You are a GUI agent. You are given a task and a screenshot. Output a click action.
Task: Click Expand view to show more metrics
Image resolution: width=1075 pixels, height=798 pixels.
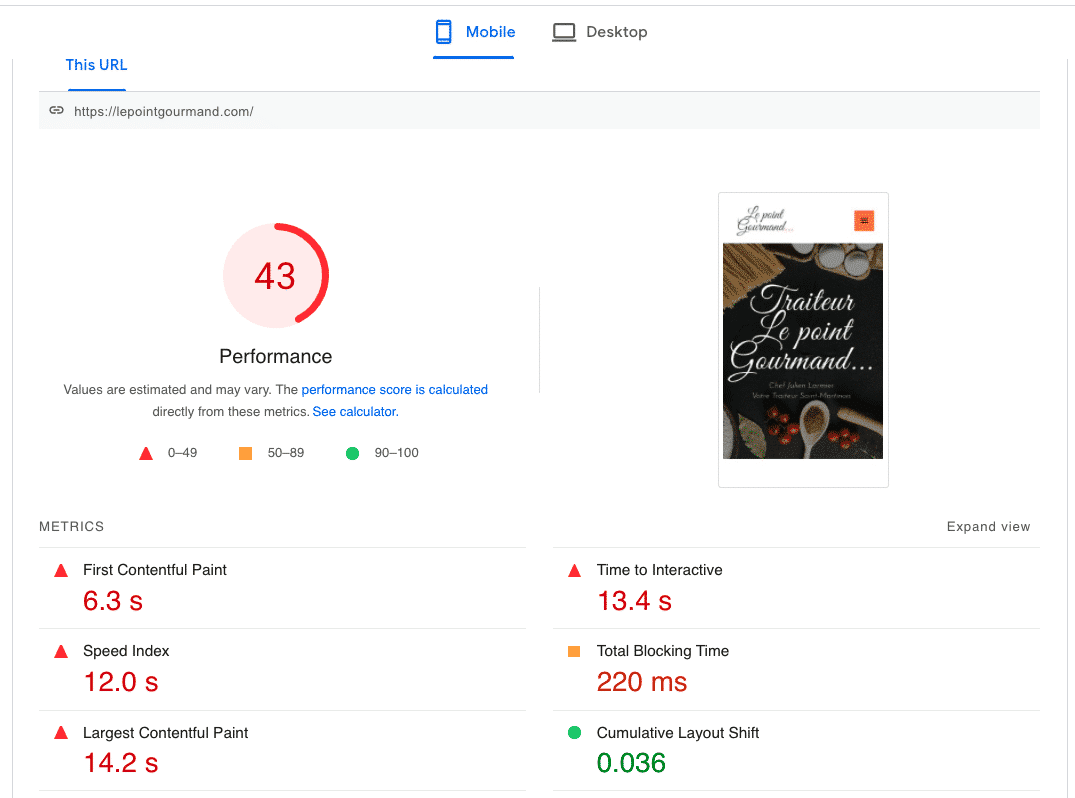coord(988,526)
